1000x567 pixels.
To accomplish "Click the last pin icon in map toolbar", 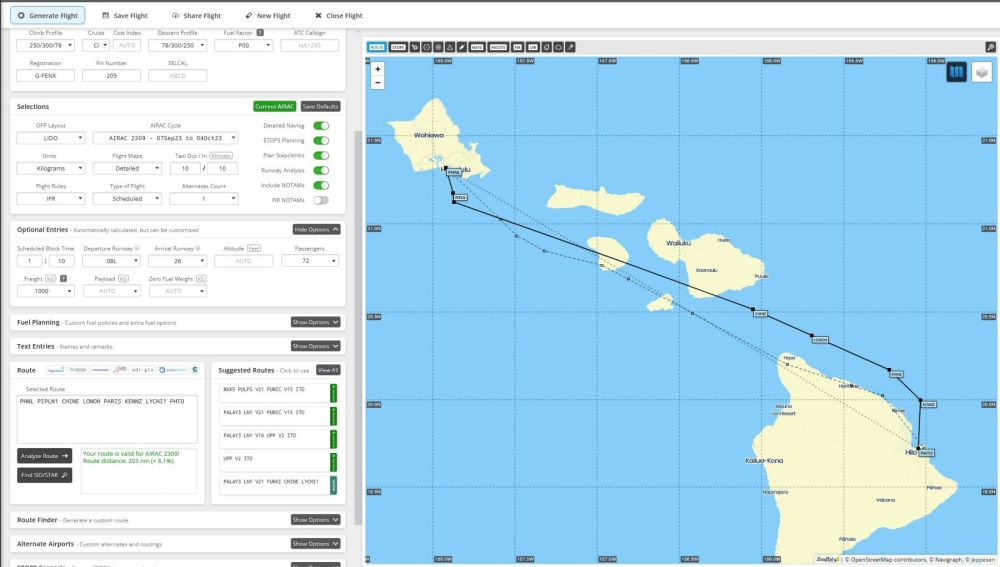I will click(x=570, y=47).
